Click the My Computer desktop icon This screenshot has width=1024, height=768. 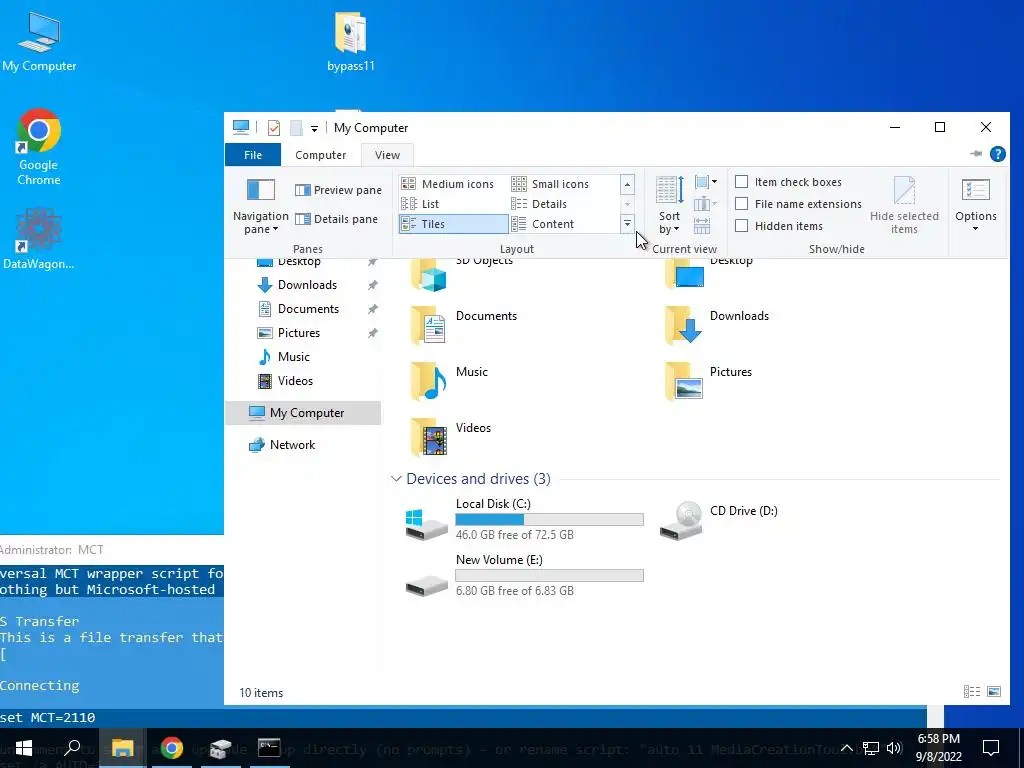click(39, 42)
